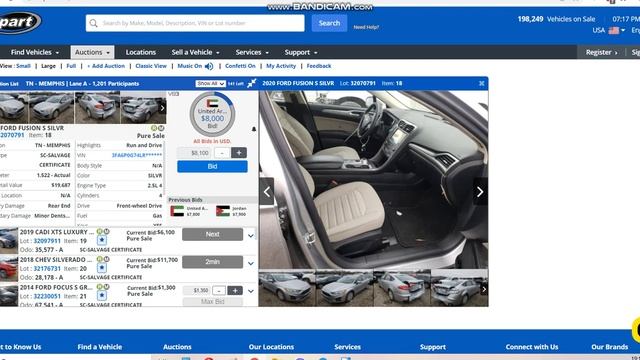Click the Find a Vehicle footer heading
The image size is (640, 360).
point(100,347)
